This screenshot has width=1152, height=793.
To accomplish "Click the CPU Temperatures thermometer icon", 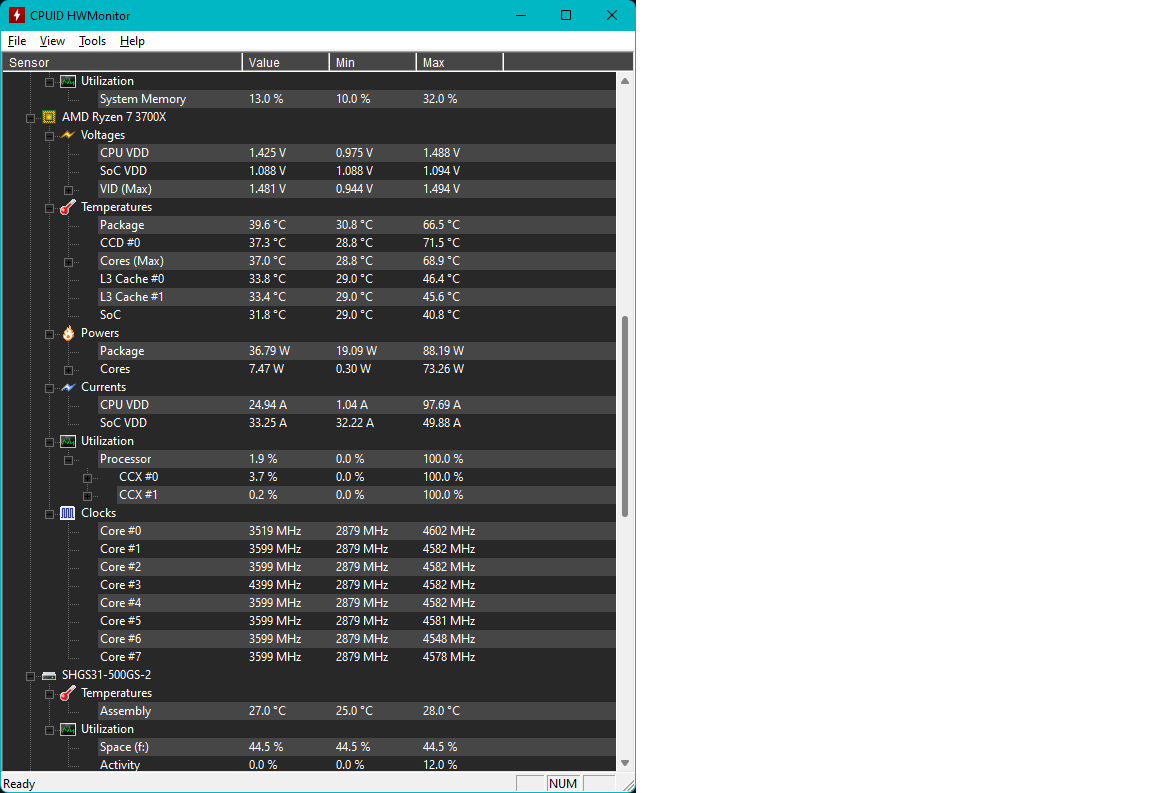I will pos(68,207).
